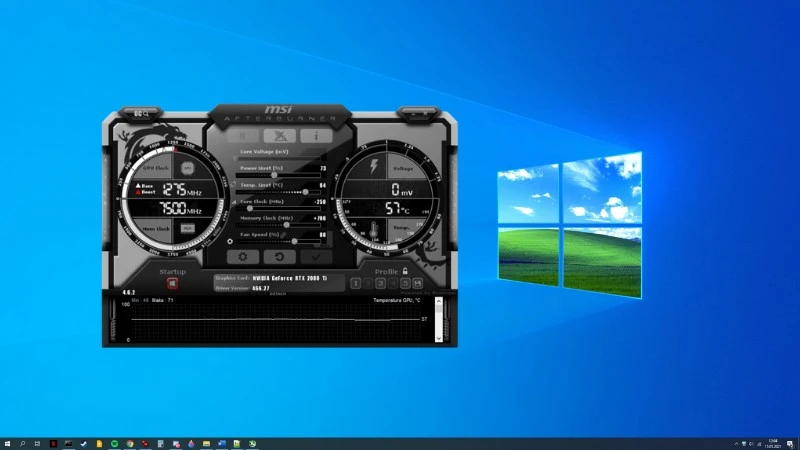The width and height of the screenshot is (800, 450).
Task: Click the K (Kombustor) button
Action: tap(243, 136)
